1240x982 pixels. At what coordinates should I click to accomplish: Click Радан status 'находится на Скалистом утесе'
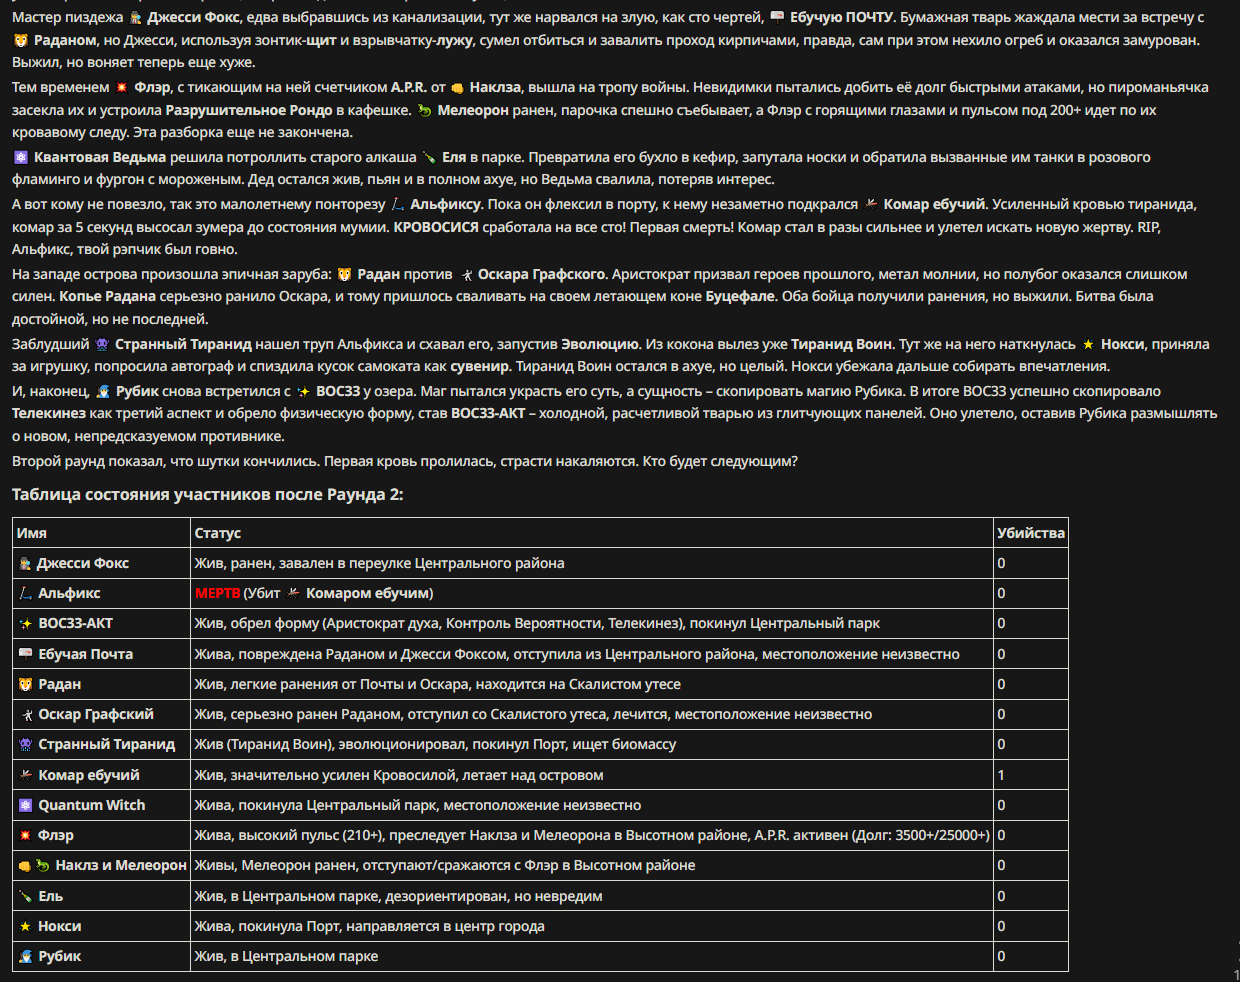click(438, 685)
